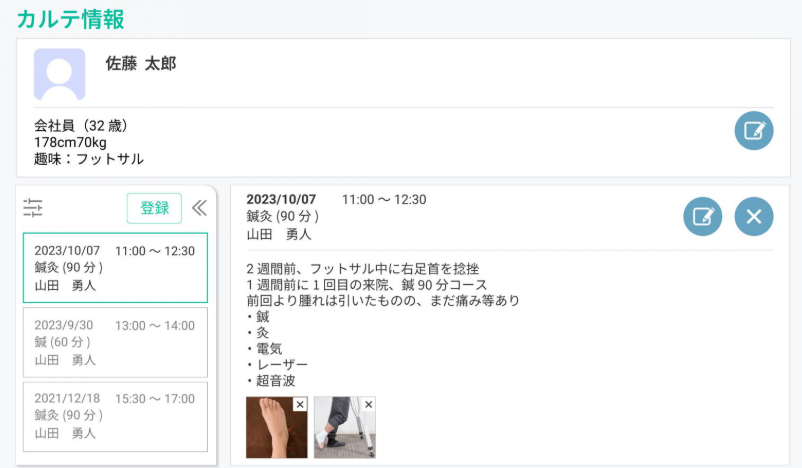The width and height of the screenshot is (802, 468).
Task: Close the record detail with X icon
Action: (x=753, y=216)
